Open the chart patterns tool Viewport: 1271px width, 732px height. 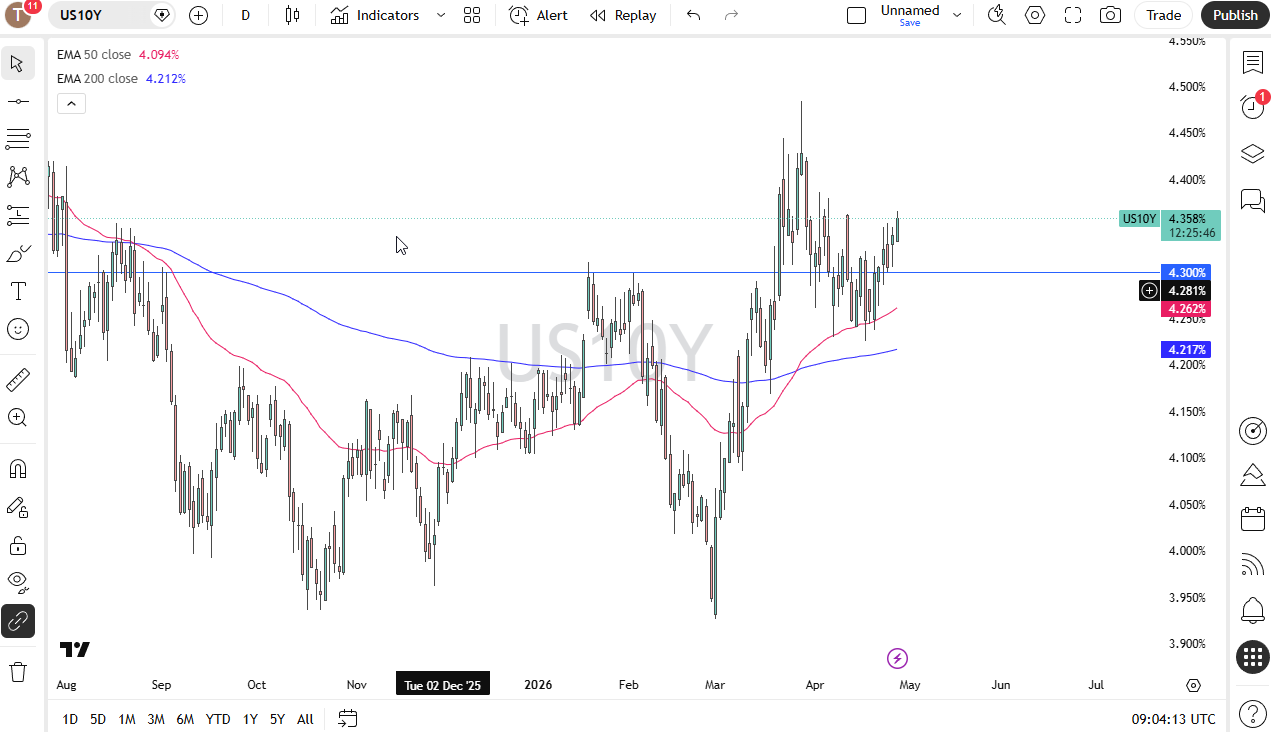(17, 177)
